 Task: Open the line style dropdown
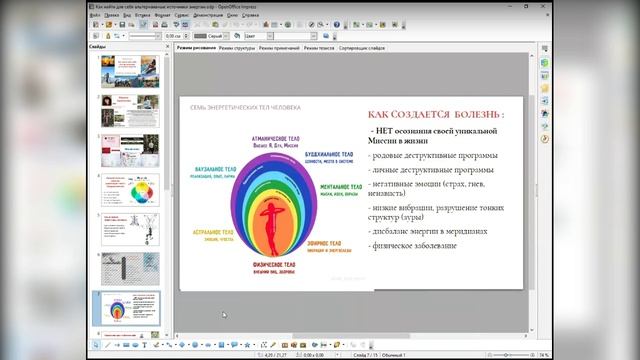coord(159,36)
